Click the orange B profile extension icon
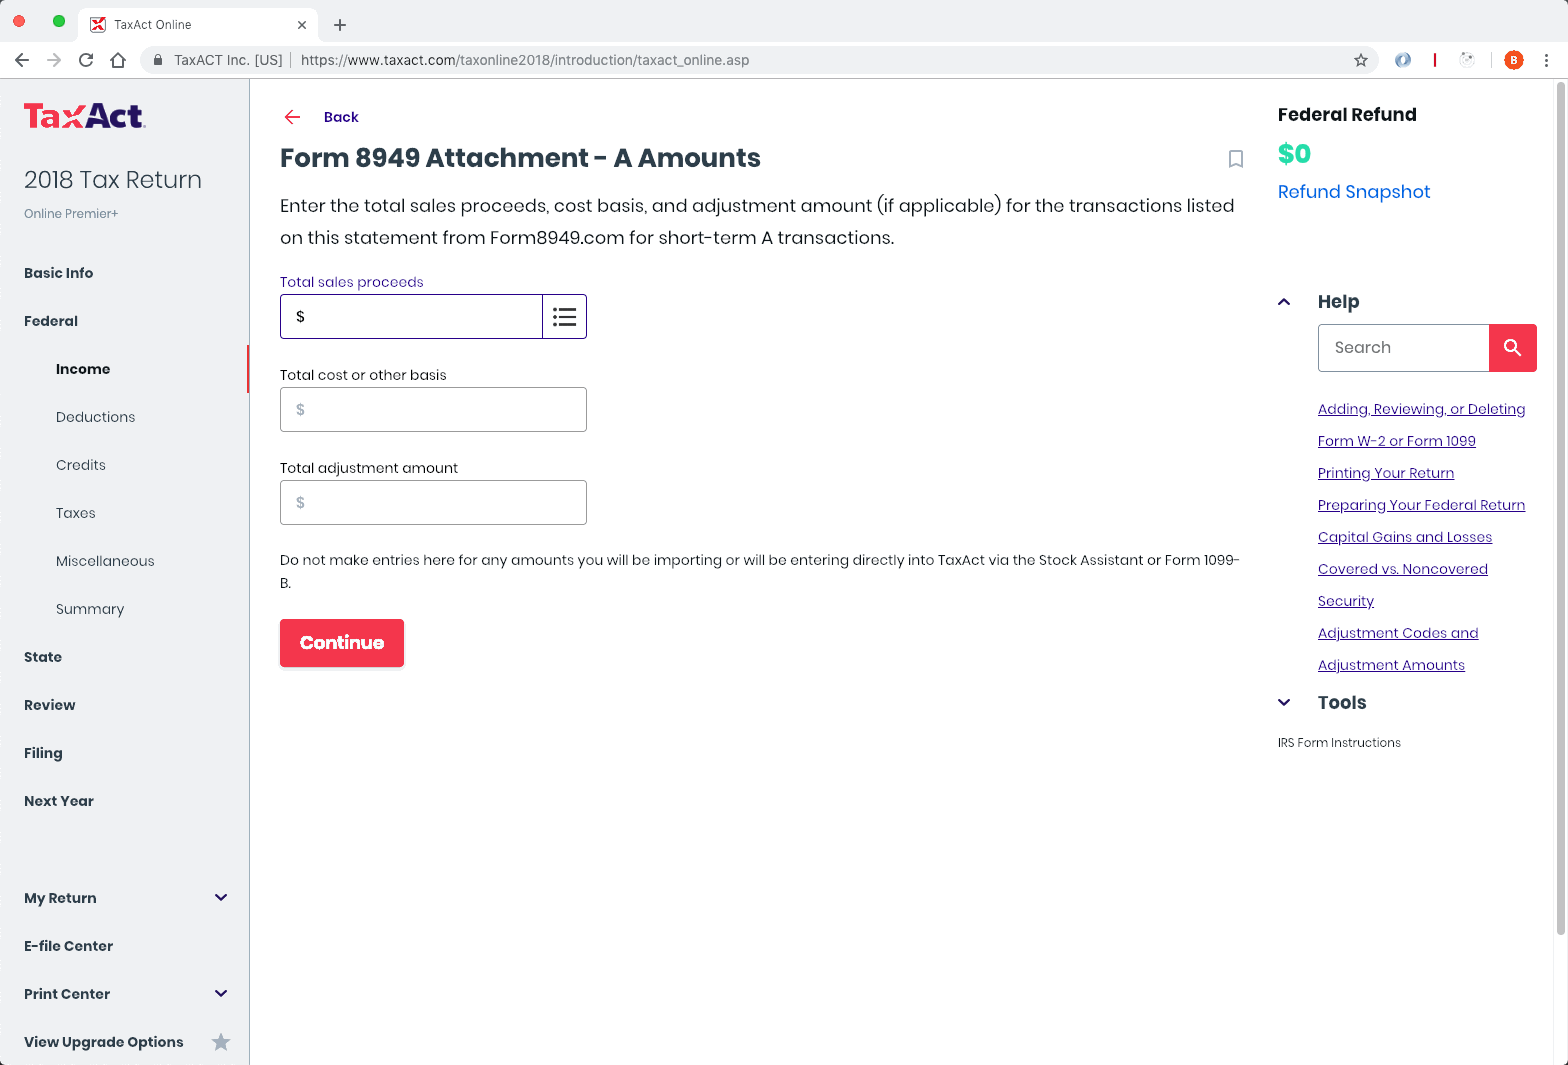This screenshot has height=1065, width=1568. 1514,60
